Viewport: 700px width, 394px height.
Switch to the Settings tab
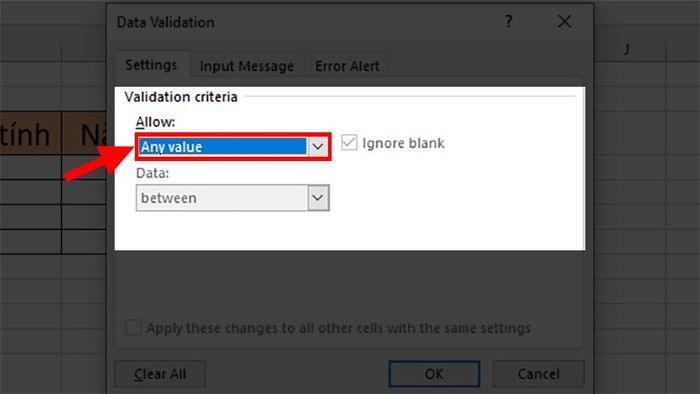pyautogui.click(x=151, y=65)
